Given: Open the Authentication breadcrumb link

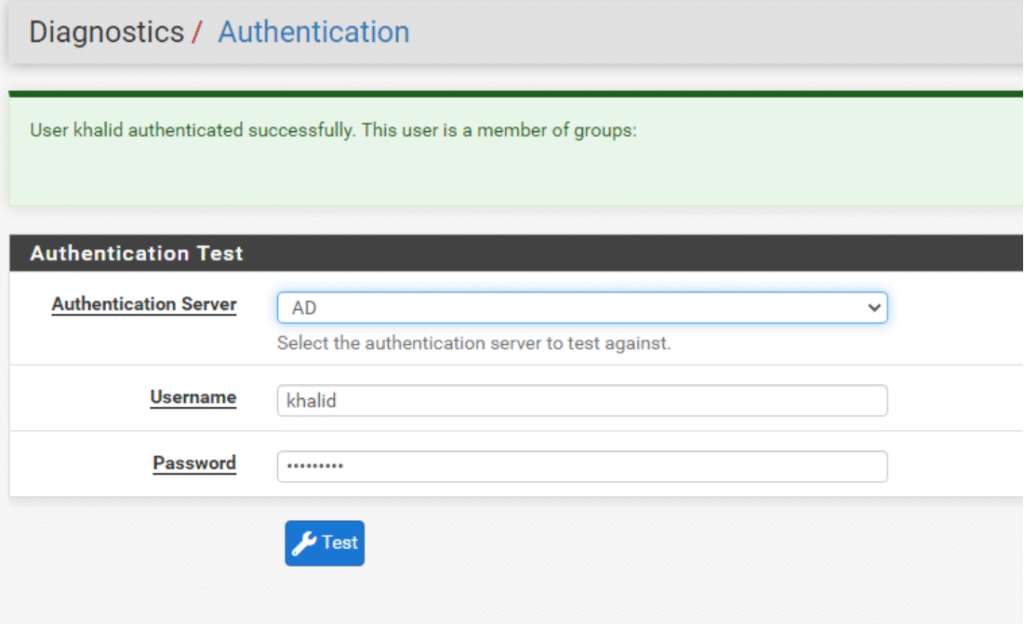Looking at the screenshot, I should (313, 32).
